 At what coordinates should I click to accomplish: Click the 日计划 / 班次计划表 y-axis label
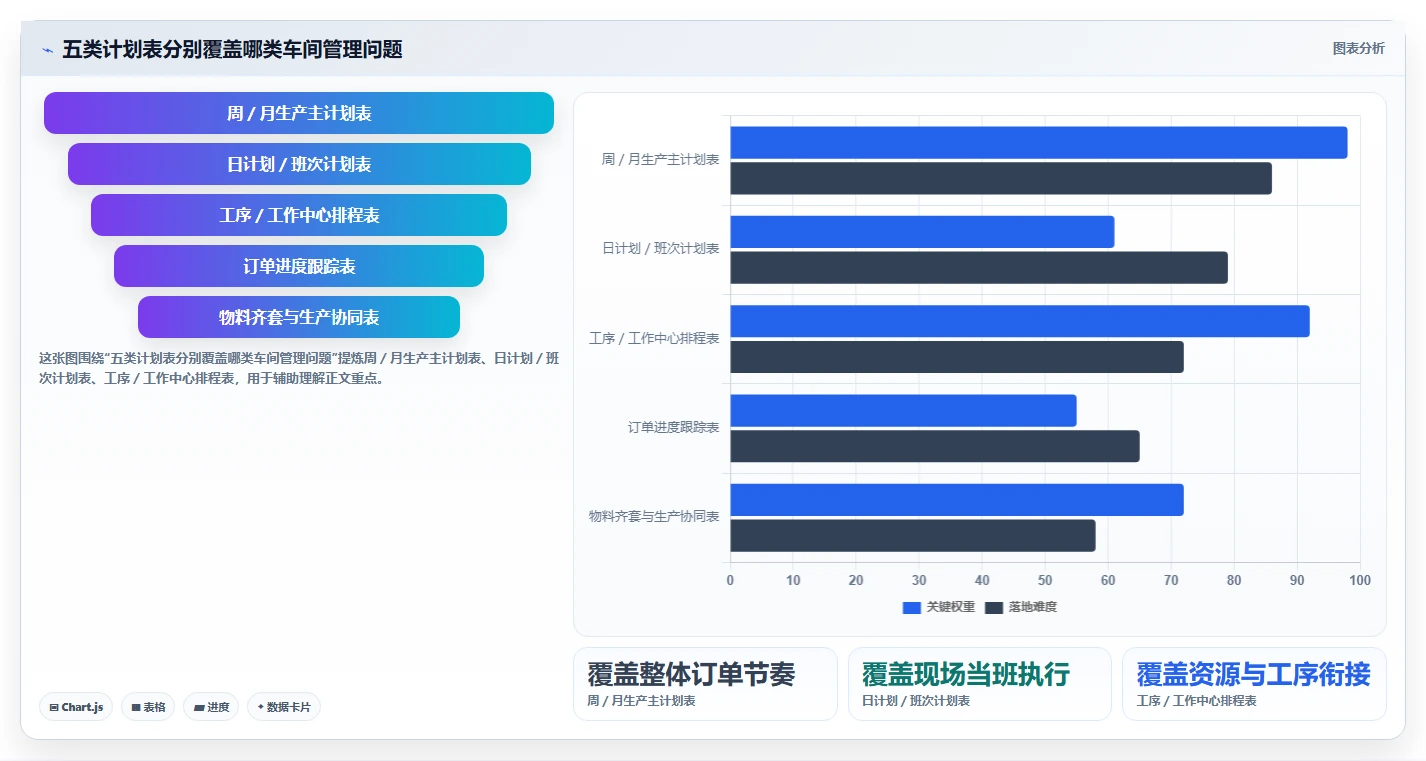(660, 249)
